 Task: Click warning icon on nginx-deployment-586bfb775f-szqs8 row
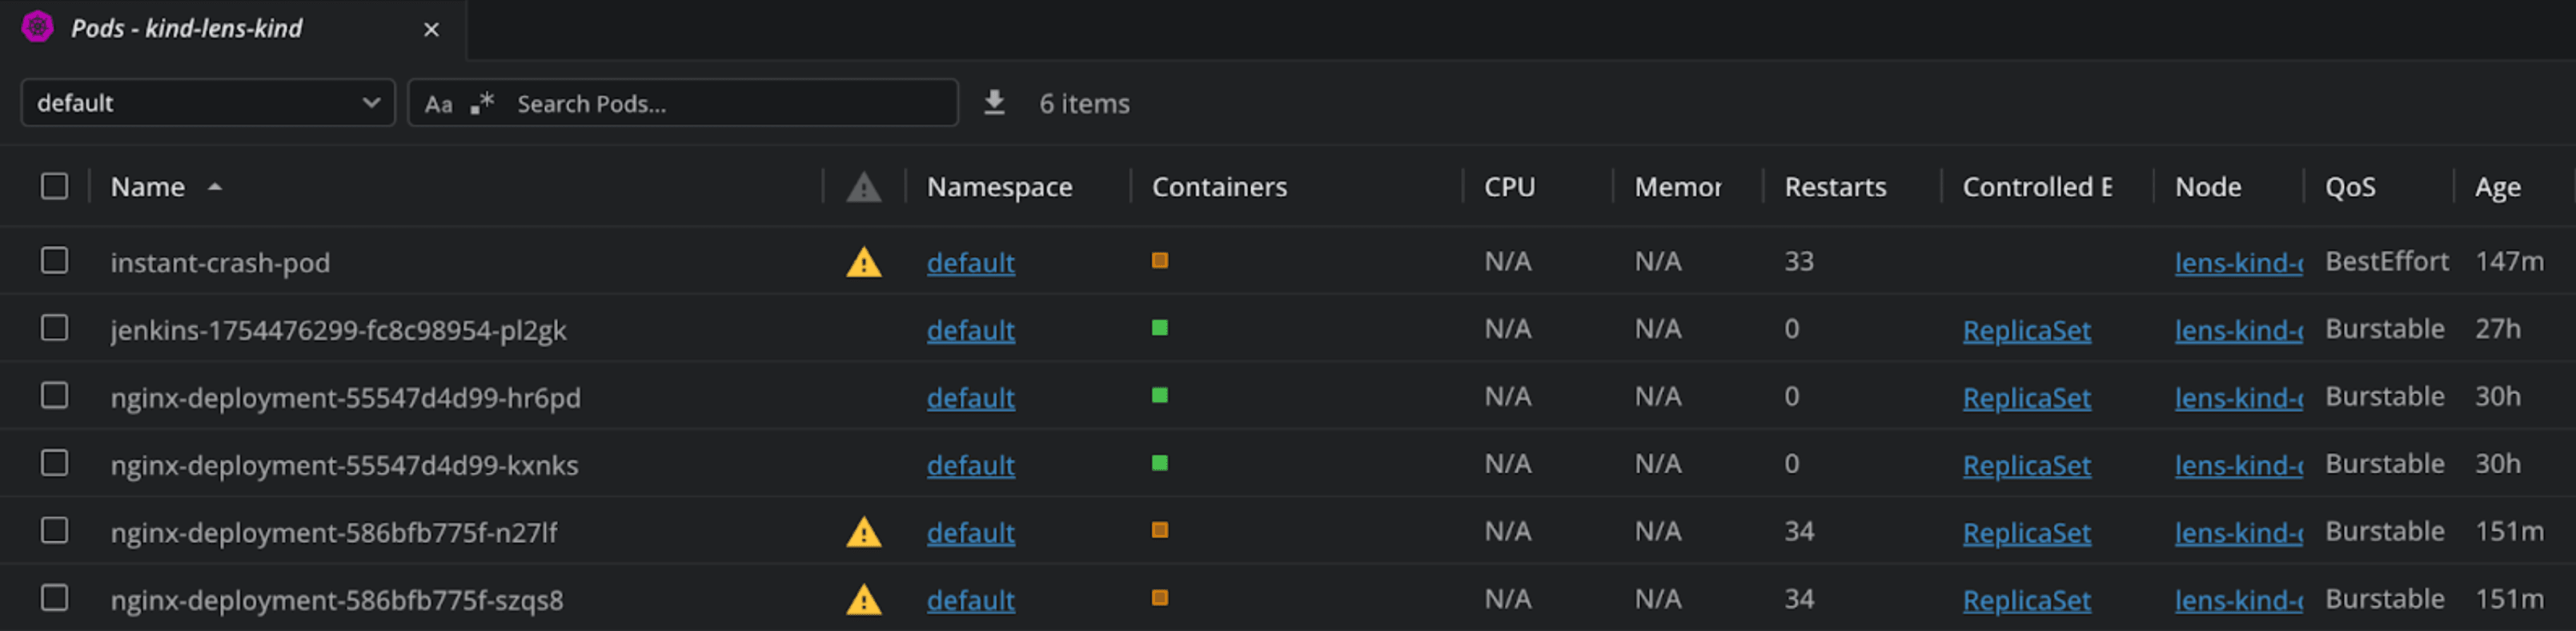(x=863, y=600)
